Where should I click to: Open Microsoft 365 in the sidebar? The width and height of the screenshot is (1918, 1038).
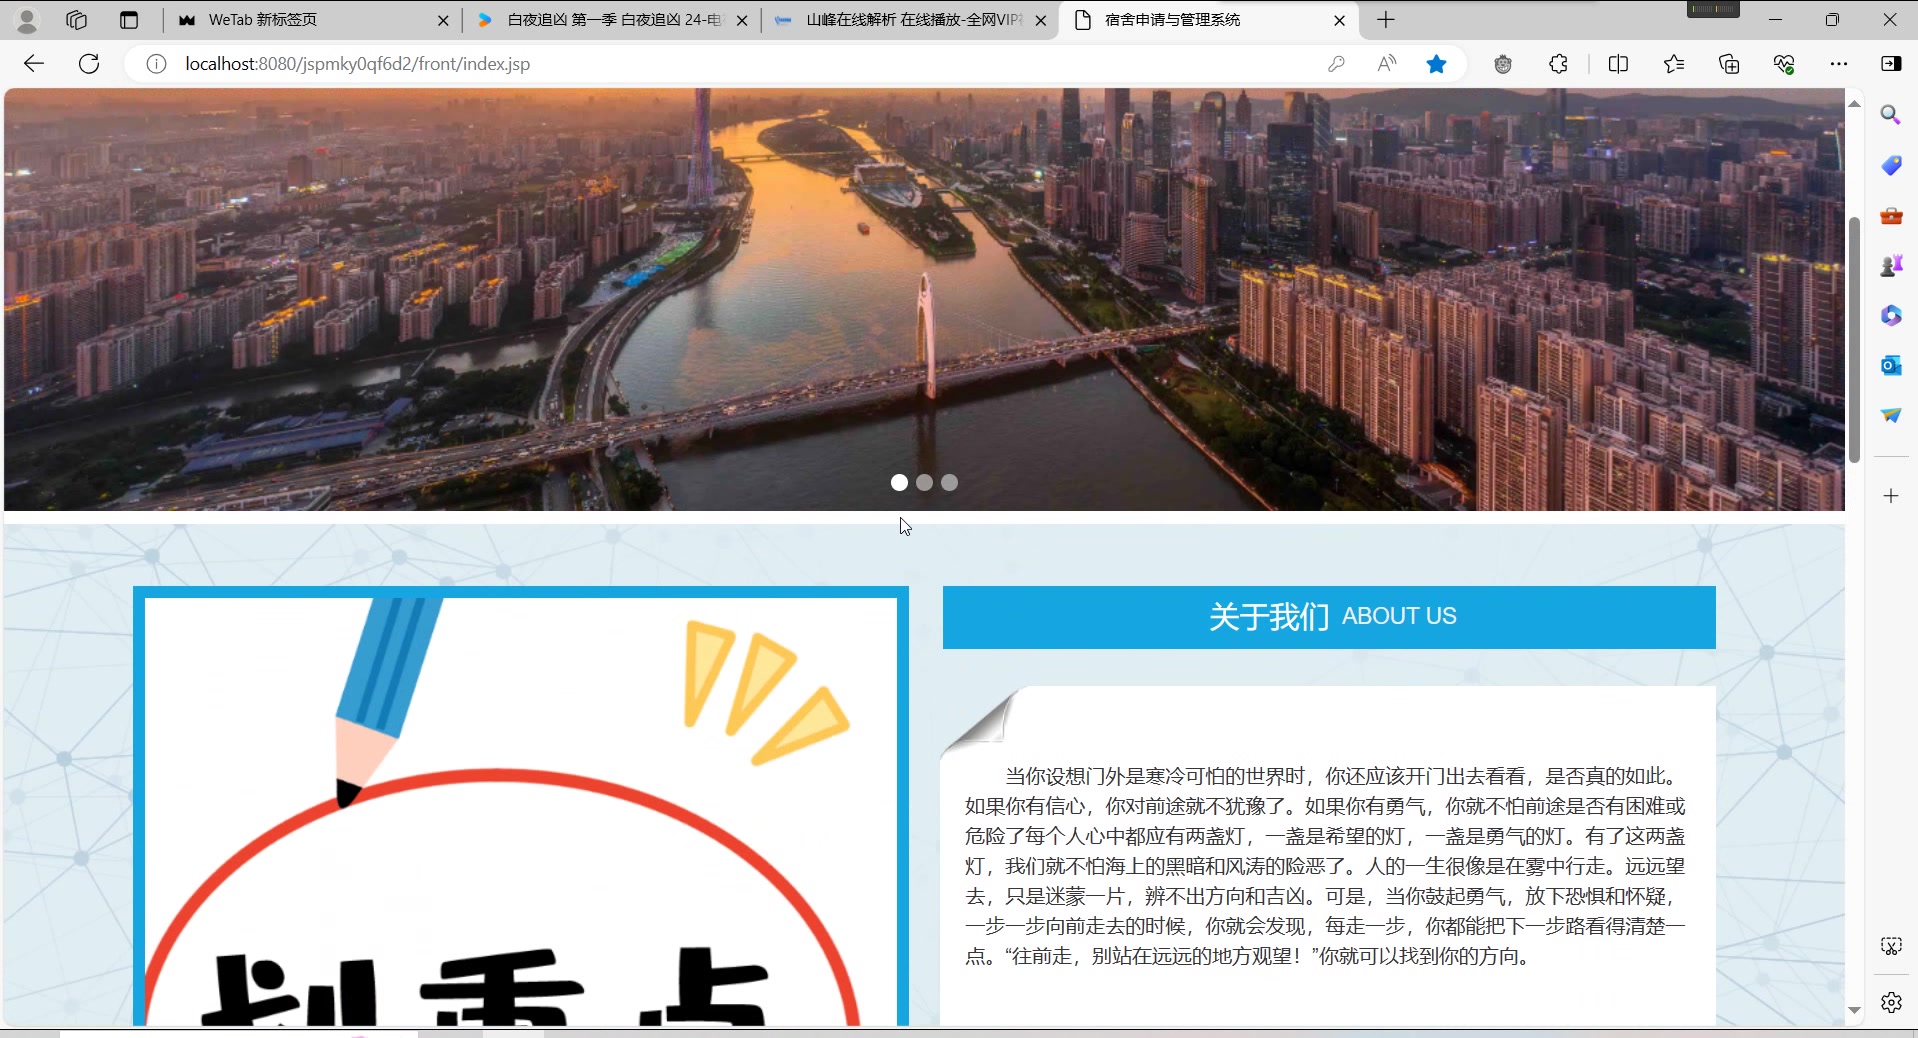click(1890, 315)
